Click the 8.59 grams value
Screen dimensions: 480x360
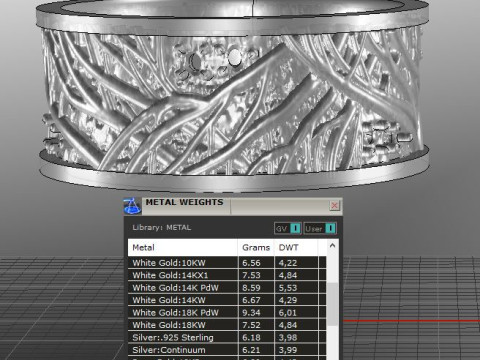click(251, 288)
